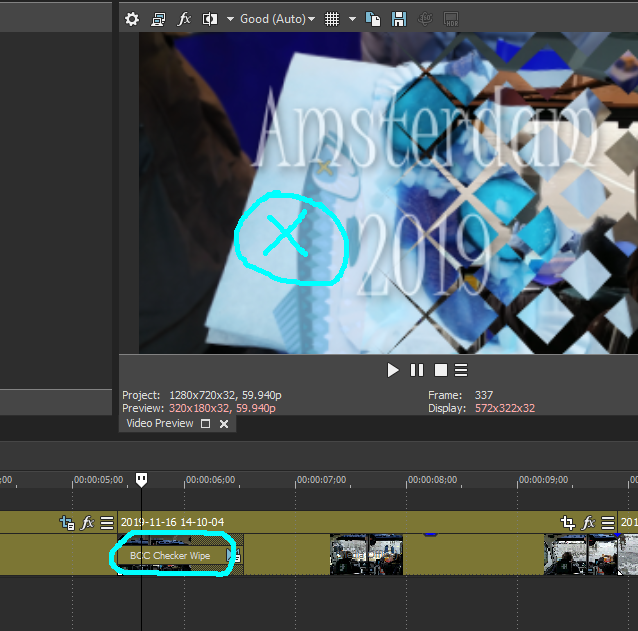Click the 00:00:07;00 ruler mark
This screenshot has width=638, height=631.
pos(321,480)
